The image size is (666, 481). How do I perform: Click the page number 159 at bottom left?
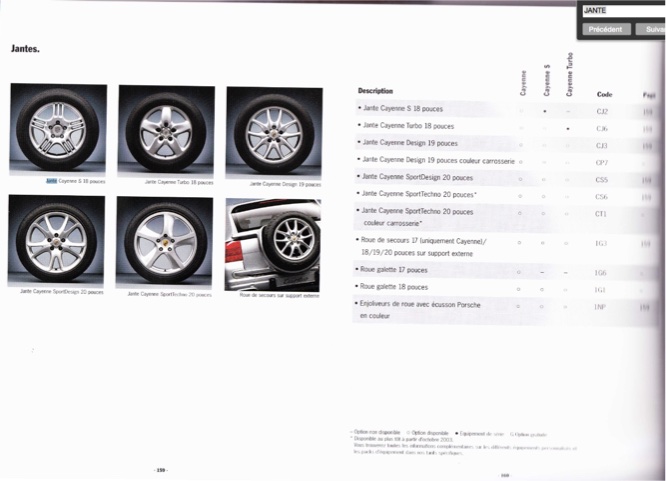click(x=161, y=470)
